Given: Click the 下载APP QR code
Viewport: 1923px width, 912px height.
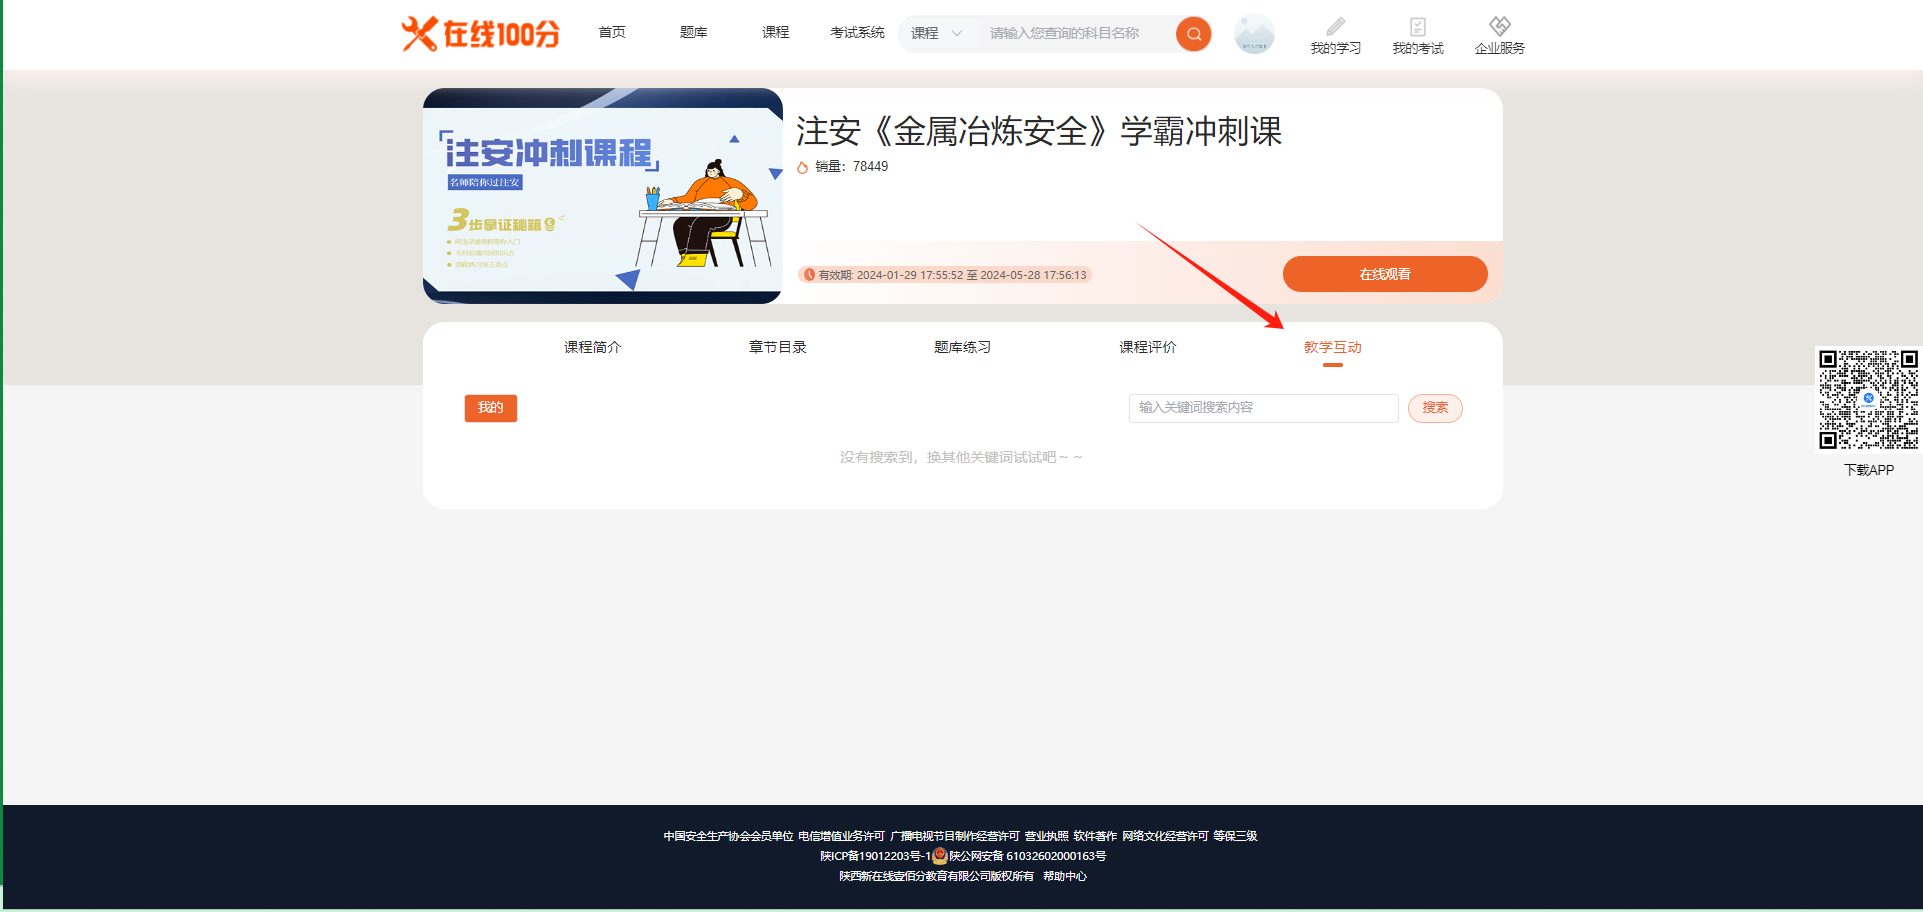Looking at the screenshot, I should coord(1868,399).
